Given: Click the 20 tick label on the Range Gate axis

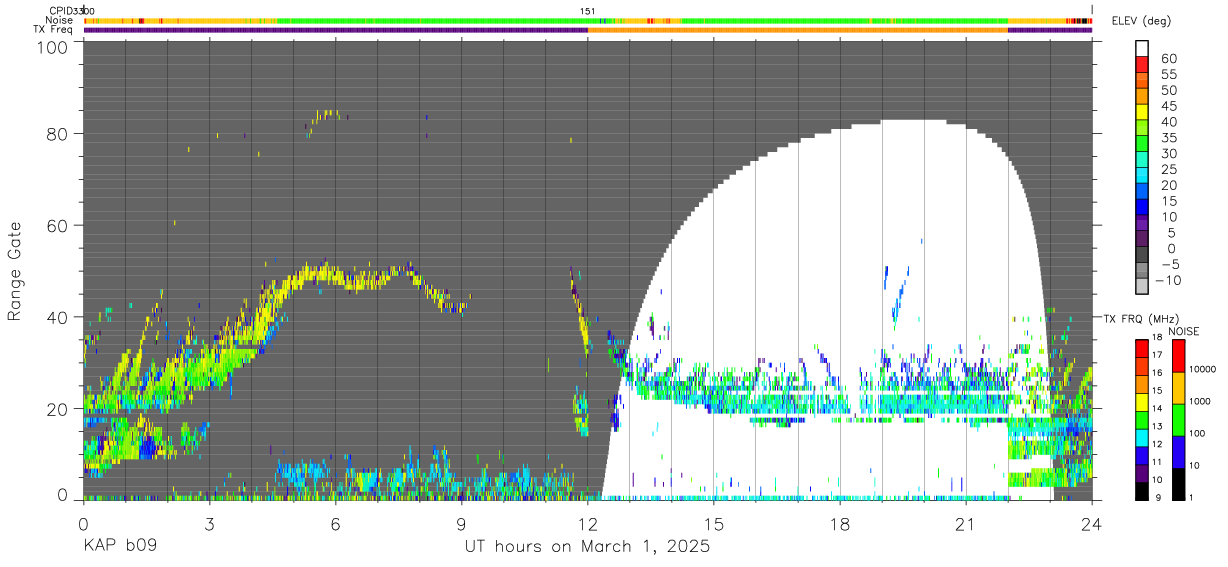Looking at the screenshot, I should coord(57,409).
